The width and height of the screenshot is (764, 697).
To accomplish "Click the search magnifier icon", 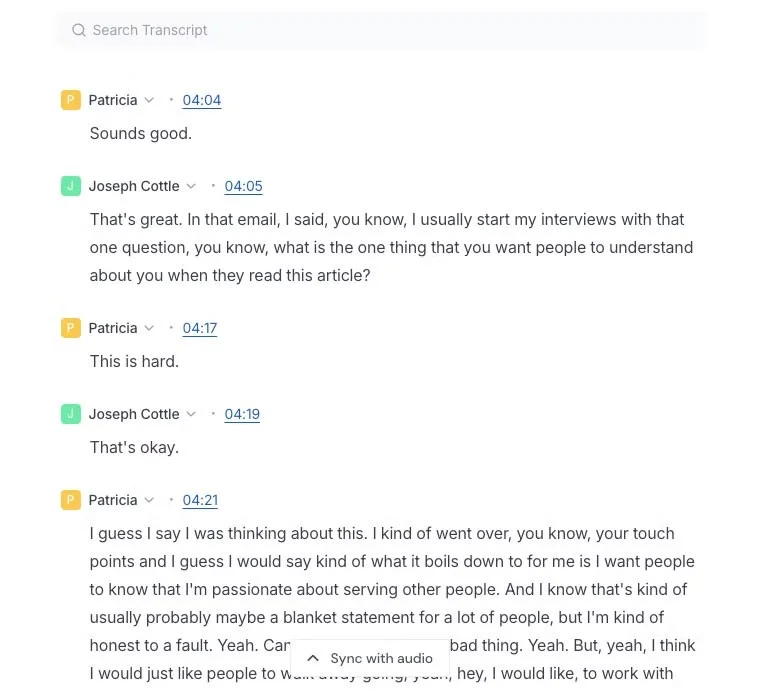I will click(79, 30).
